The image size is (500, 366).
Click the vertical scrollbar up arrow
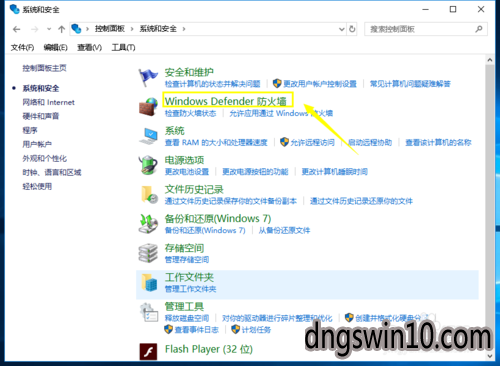(489, 60)
